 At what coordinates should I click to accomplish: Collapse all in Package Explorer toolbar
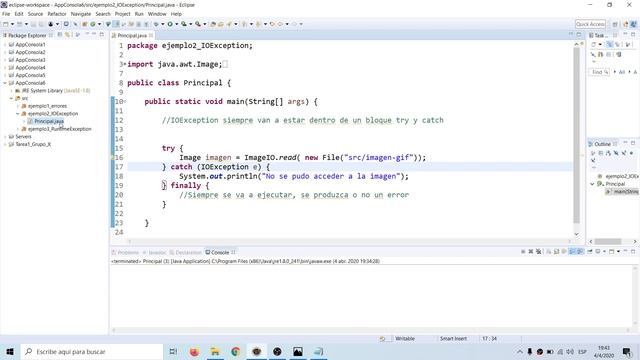(x=60, y=35)
